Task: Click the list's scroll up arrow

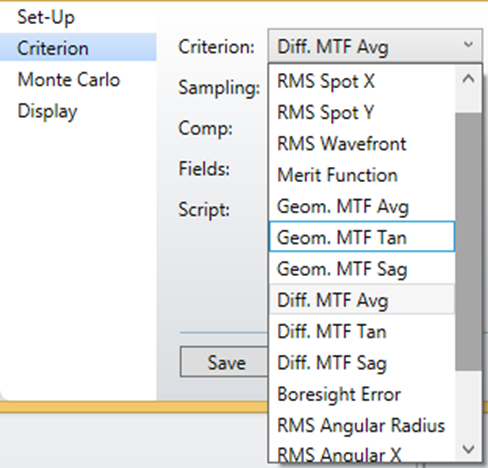Action: tap(468, 79)
